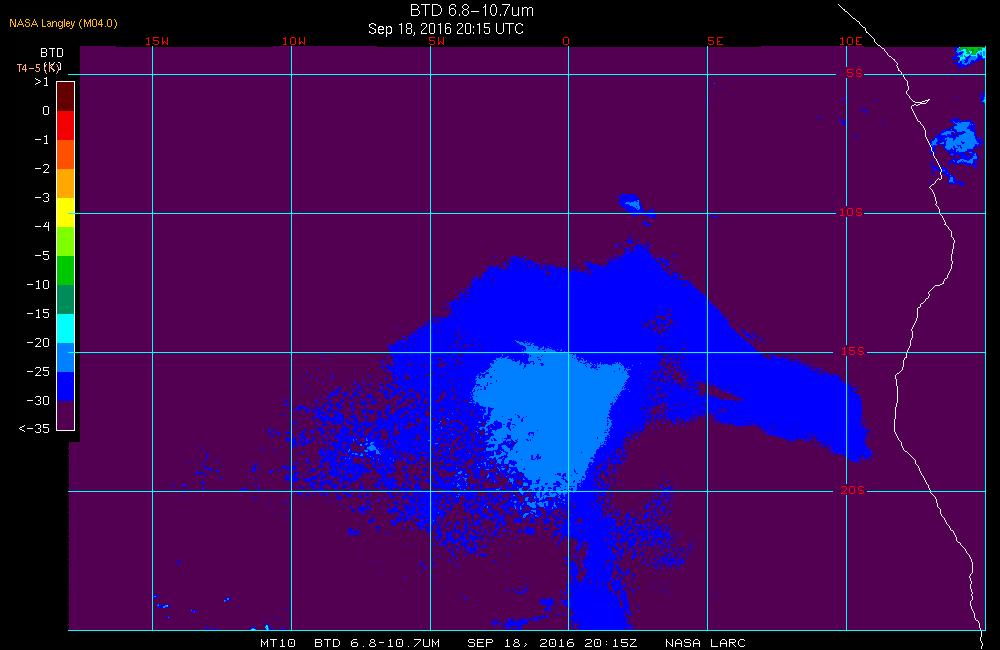Click the cyan color swatch in legend
Viewport: 1000px width, 650px height.
pos(66,329)
